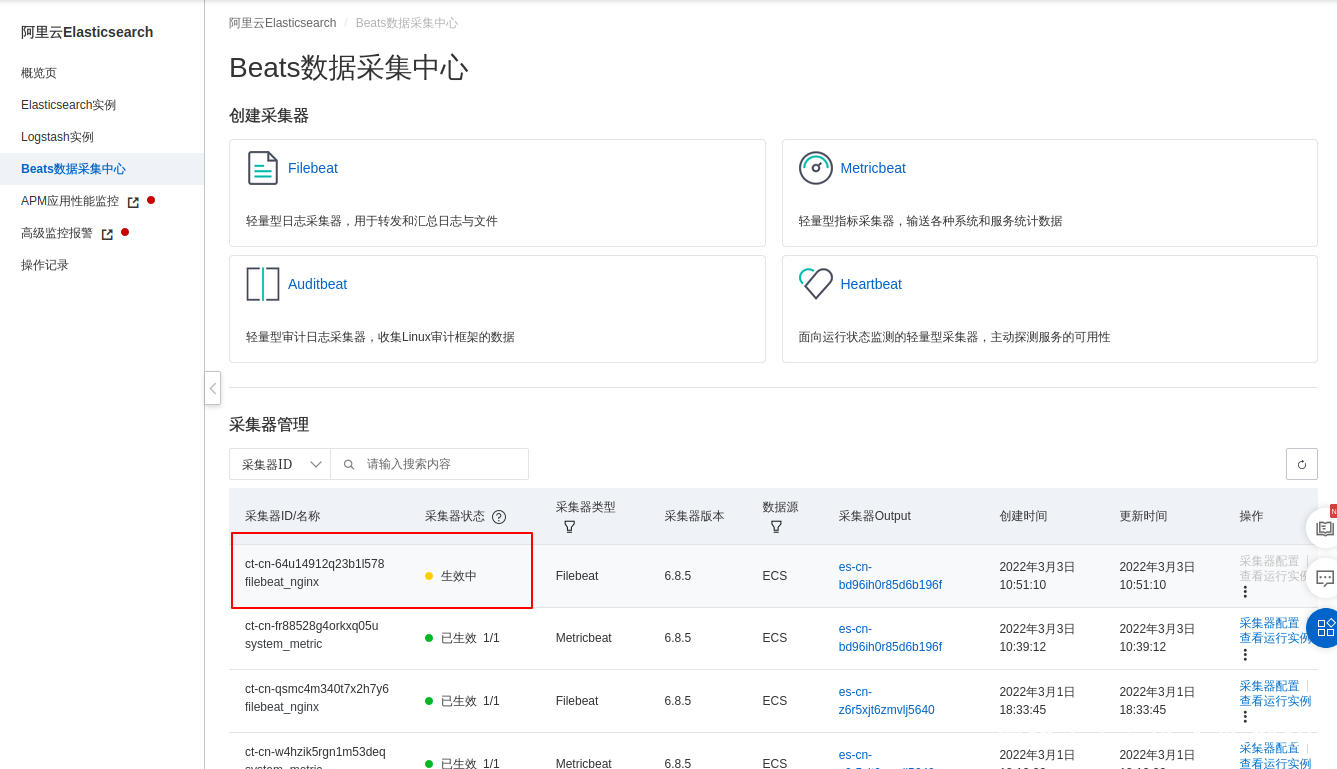Open more actions menu for ct-cn-qsmc4m340t7x2h7y6
Image resolution: width=1337 pixels, height=769 pixels.
point(1245,717)
